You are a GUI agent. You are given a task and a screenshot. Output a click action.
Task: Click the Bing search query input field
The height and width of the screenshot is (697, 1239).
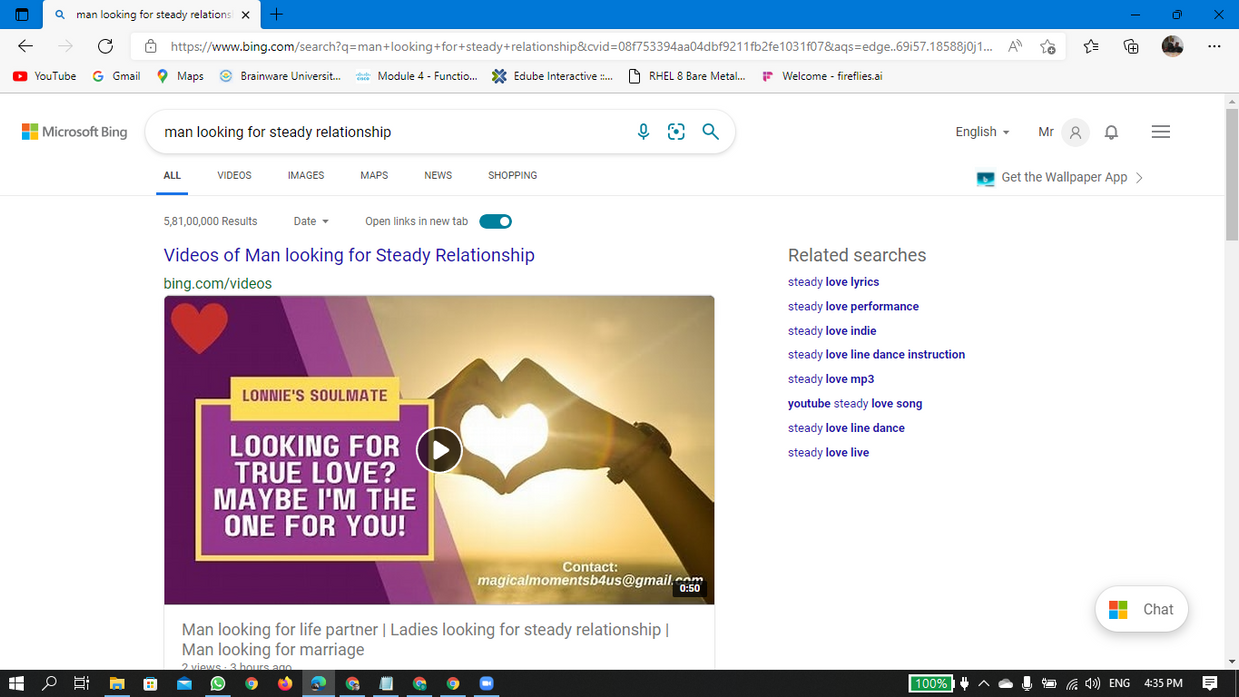pos(390,132)
